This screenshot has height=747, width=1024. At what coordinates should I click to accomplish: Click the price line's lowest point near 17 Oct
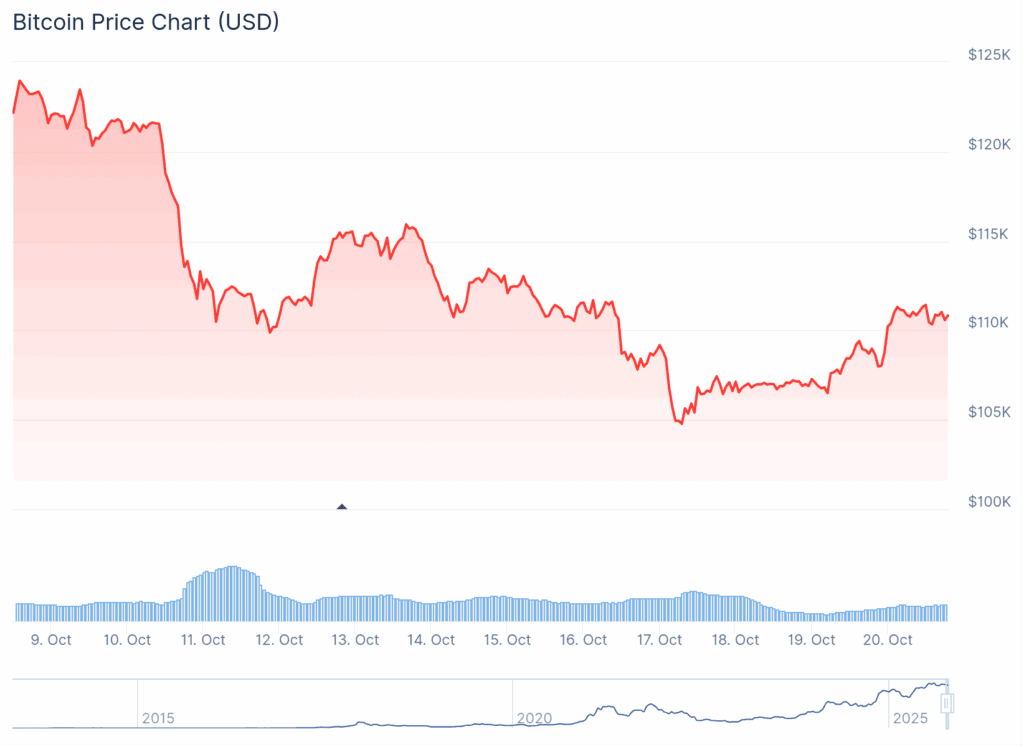[681, 424]
